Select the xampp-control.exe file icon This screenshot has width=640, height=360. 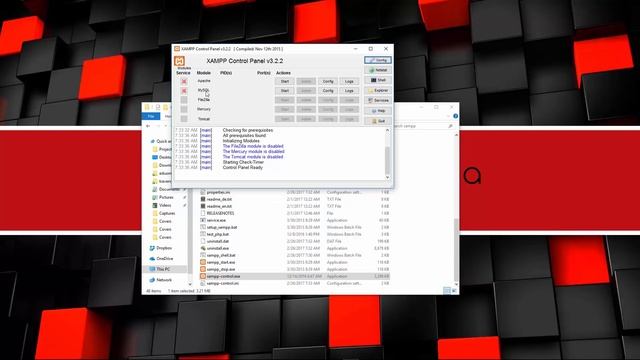click(x=203, y=276)
